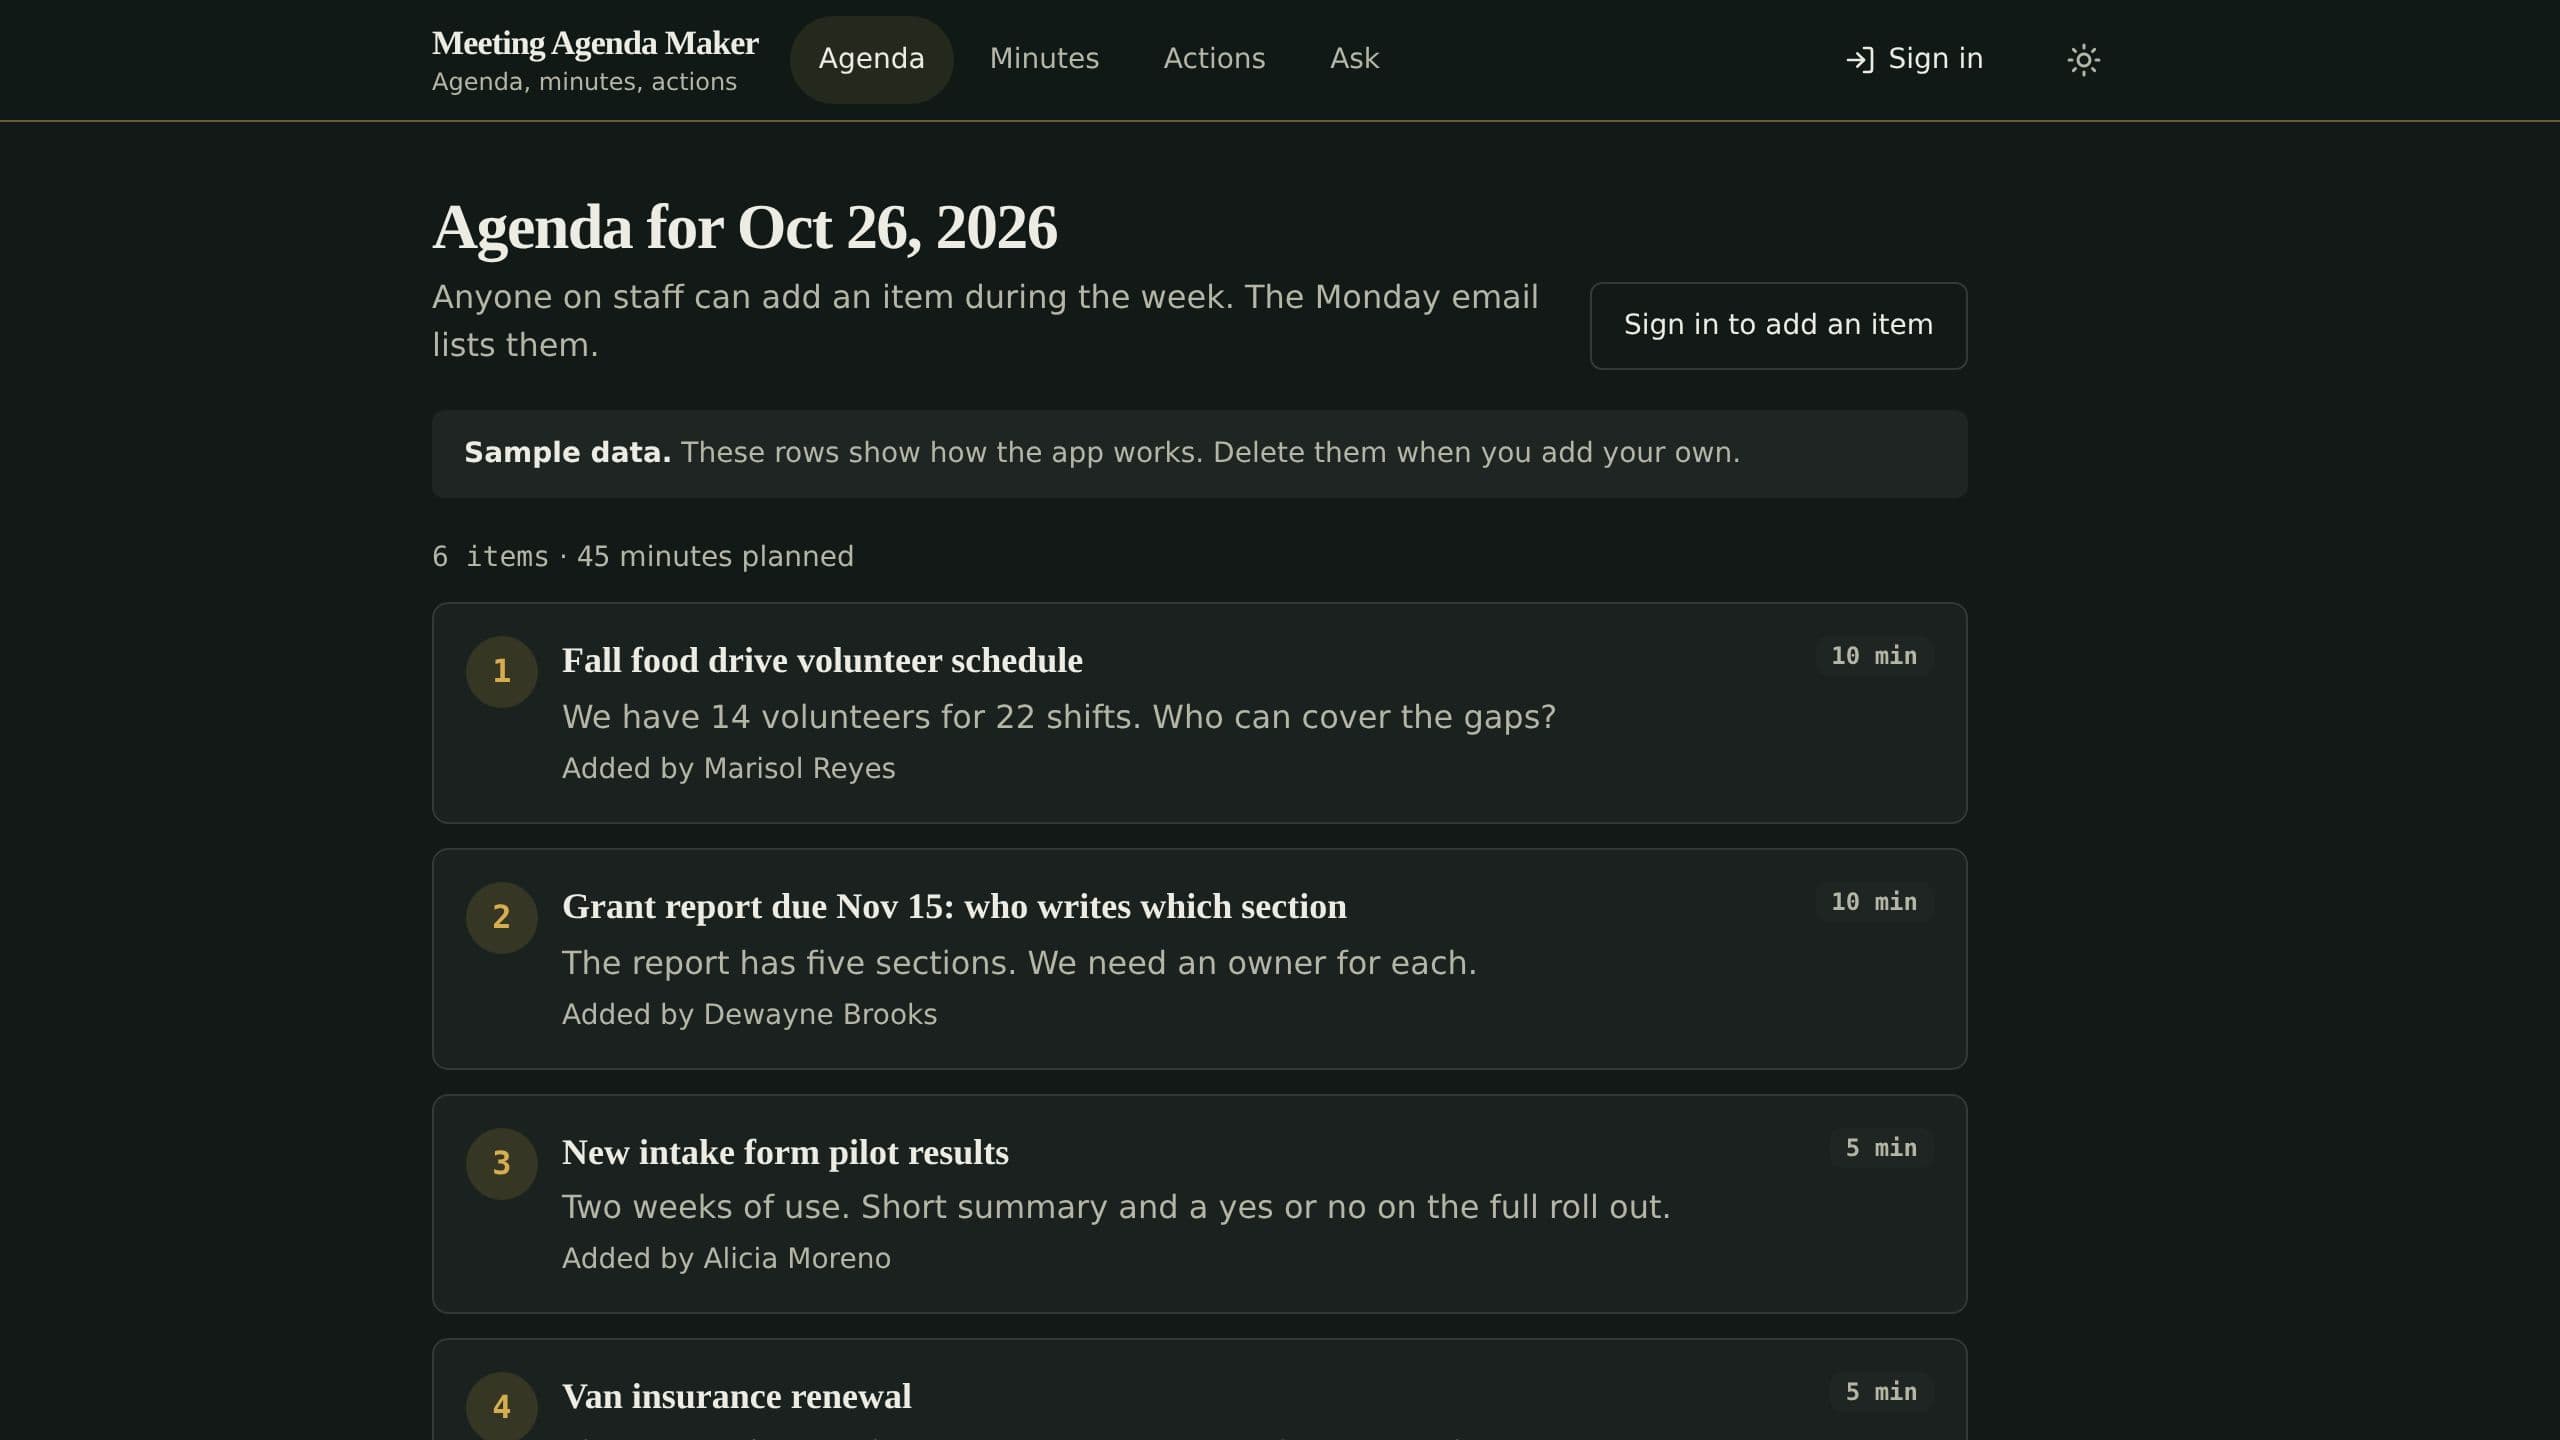Click the Meeting Agenda Maker title
Screen dimensions: 2560x1440
(595, 43)
